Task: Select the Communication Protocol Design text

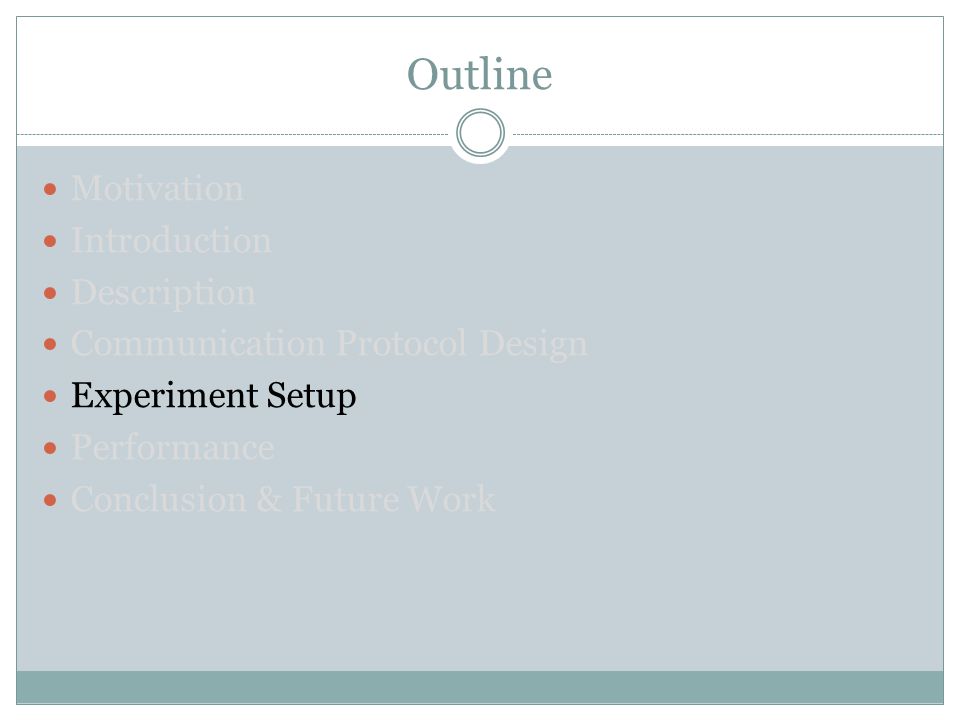Action: 329,344
